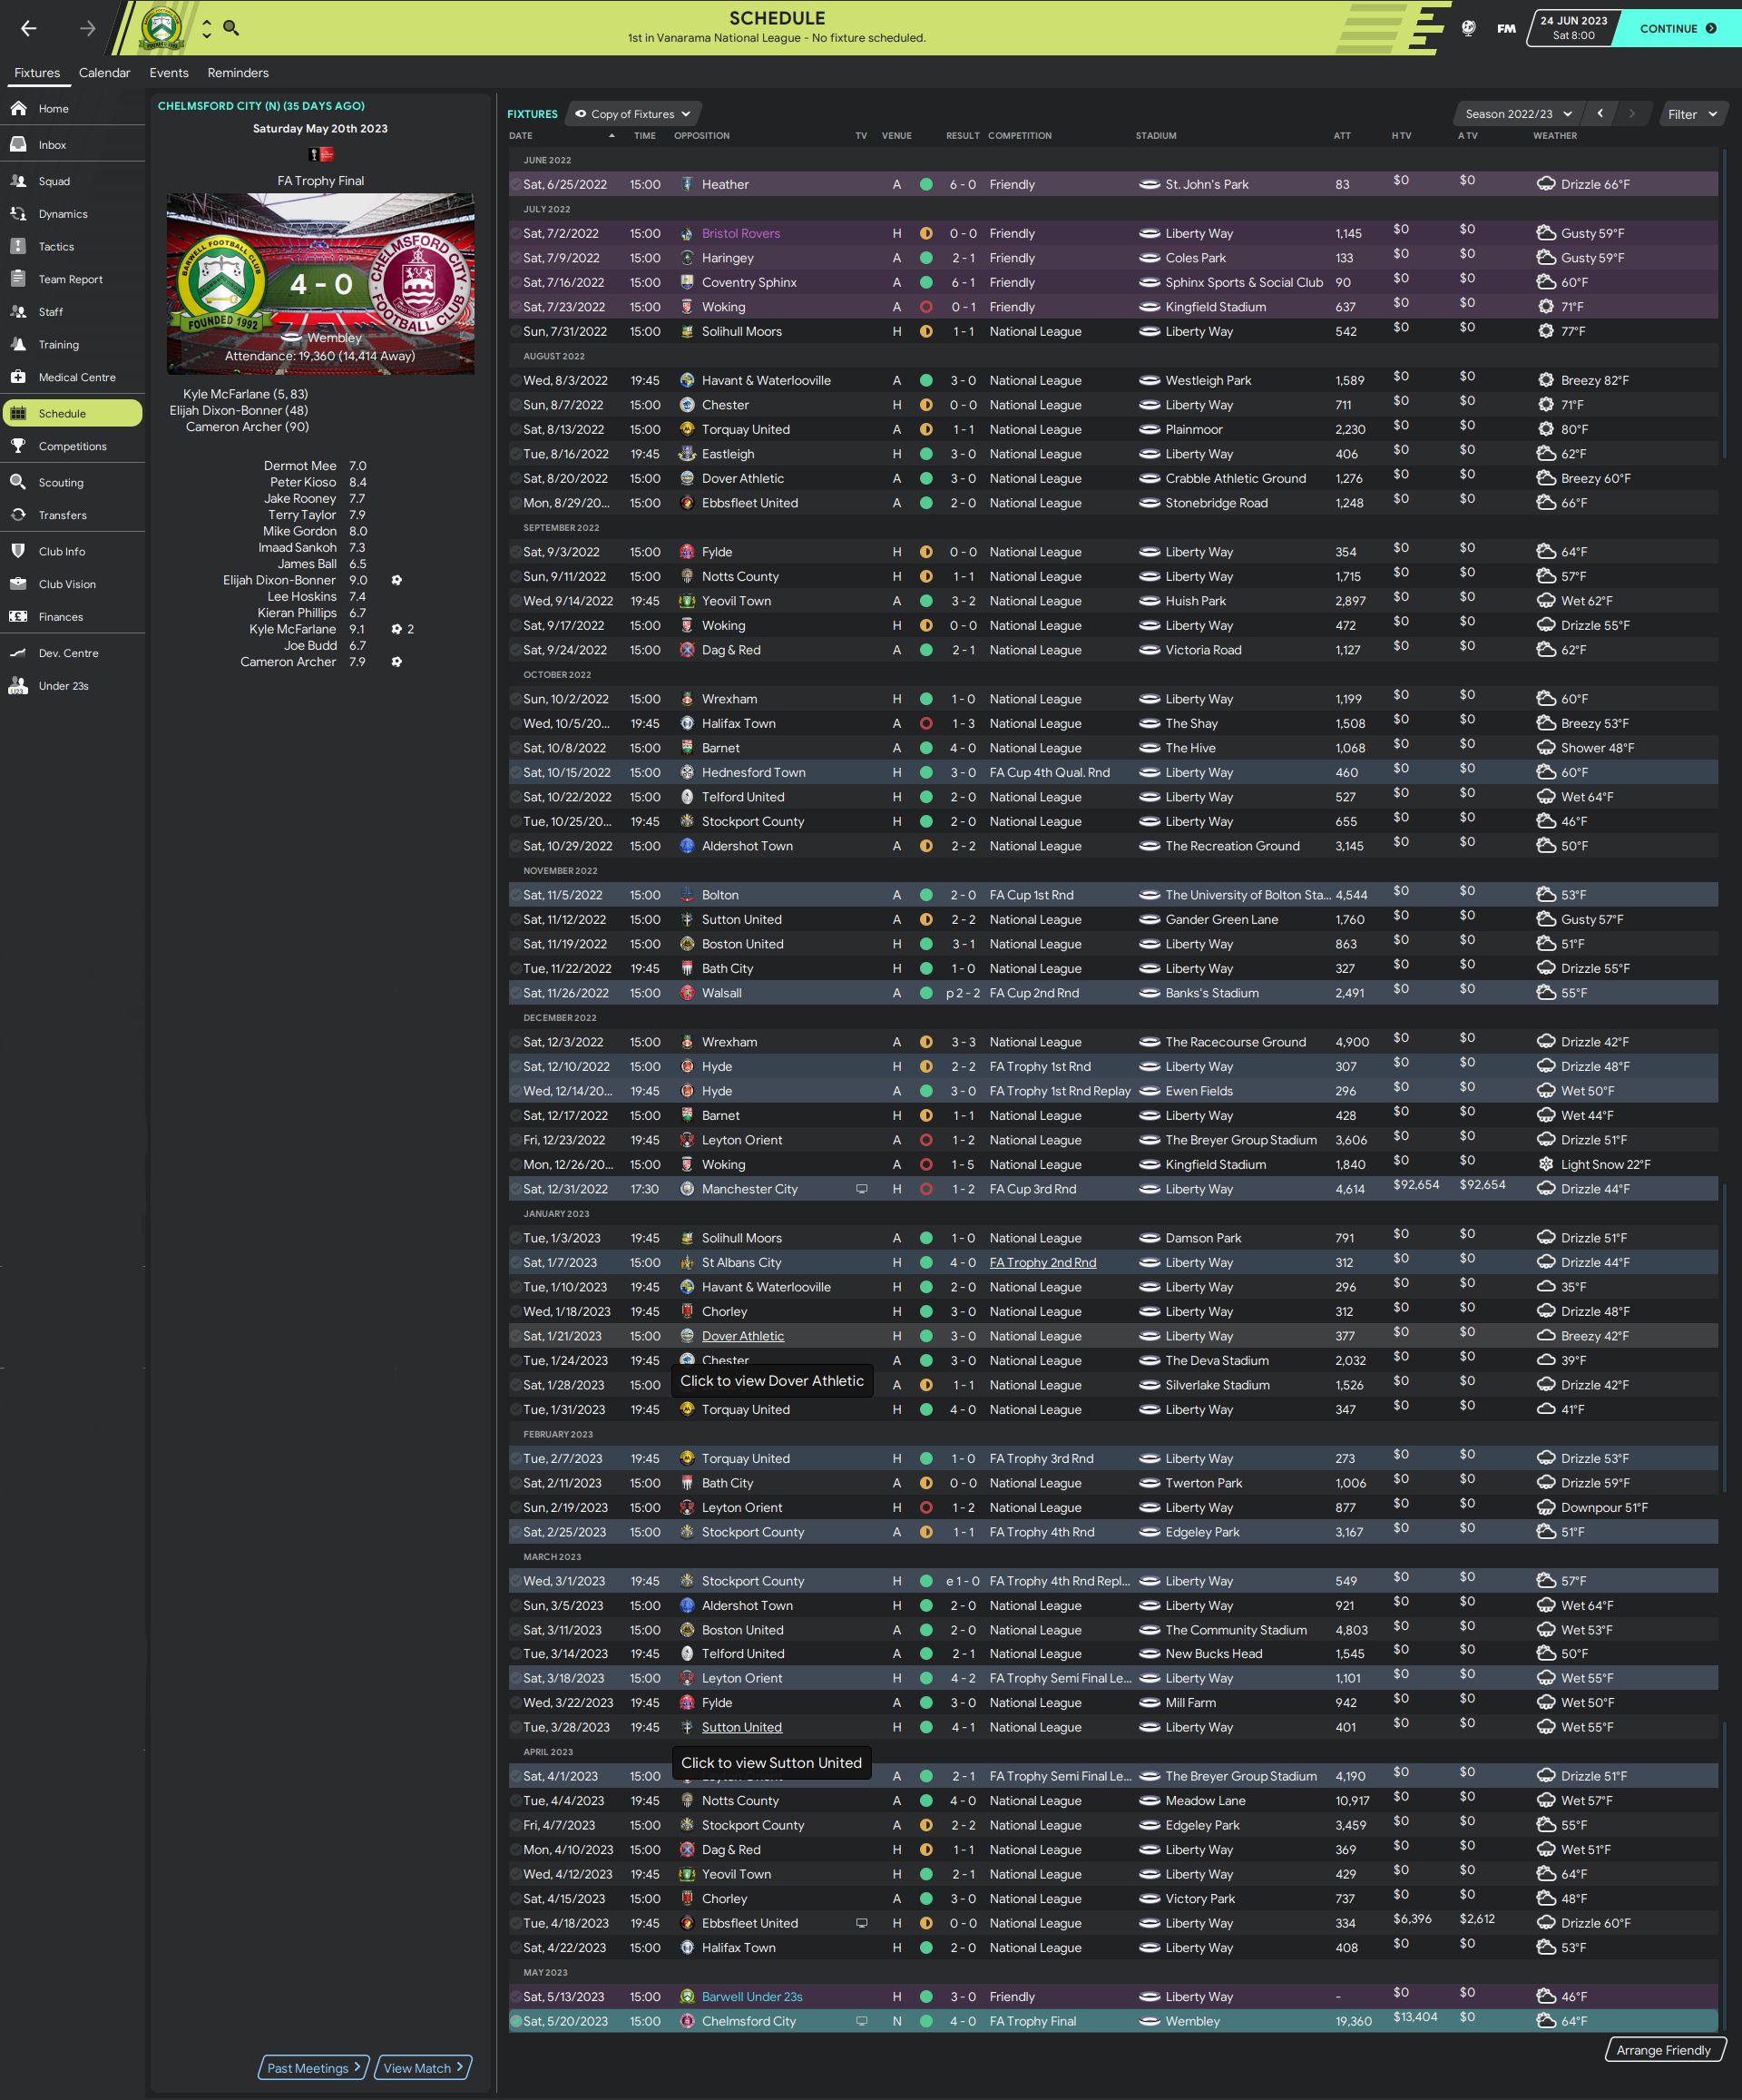This screenshot has height=2100, width=1742.
Task: Click the View Match button
Action: click(423, 2068)
